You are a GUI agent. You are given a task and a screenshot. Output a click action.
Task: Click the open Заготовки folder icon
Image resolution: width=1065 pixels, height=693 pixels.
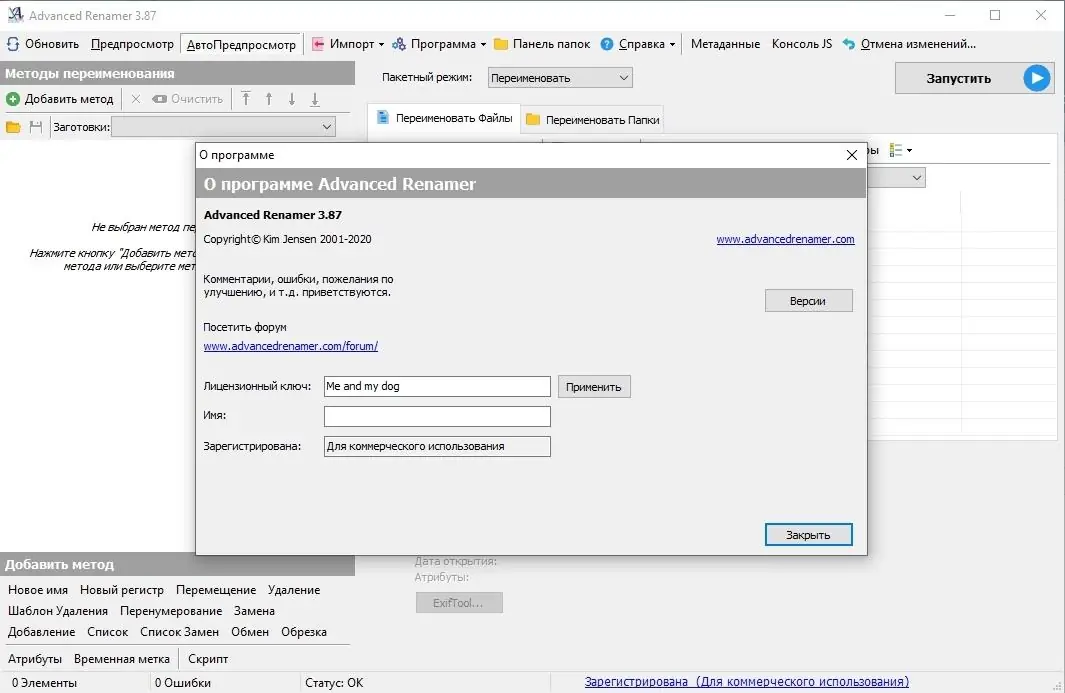pyautogui.click(x=14, y=126)
